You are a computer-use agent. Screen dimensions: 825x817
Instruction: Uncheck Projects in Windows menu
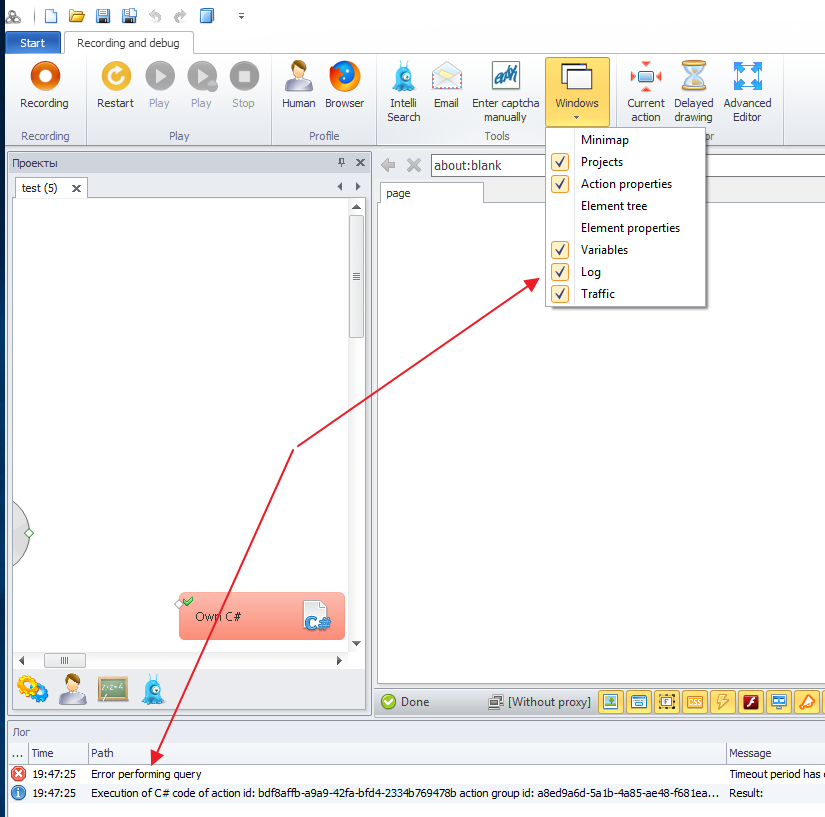tap(626, 162)
